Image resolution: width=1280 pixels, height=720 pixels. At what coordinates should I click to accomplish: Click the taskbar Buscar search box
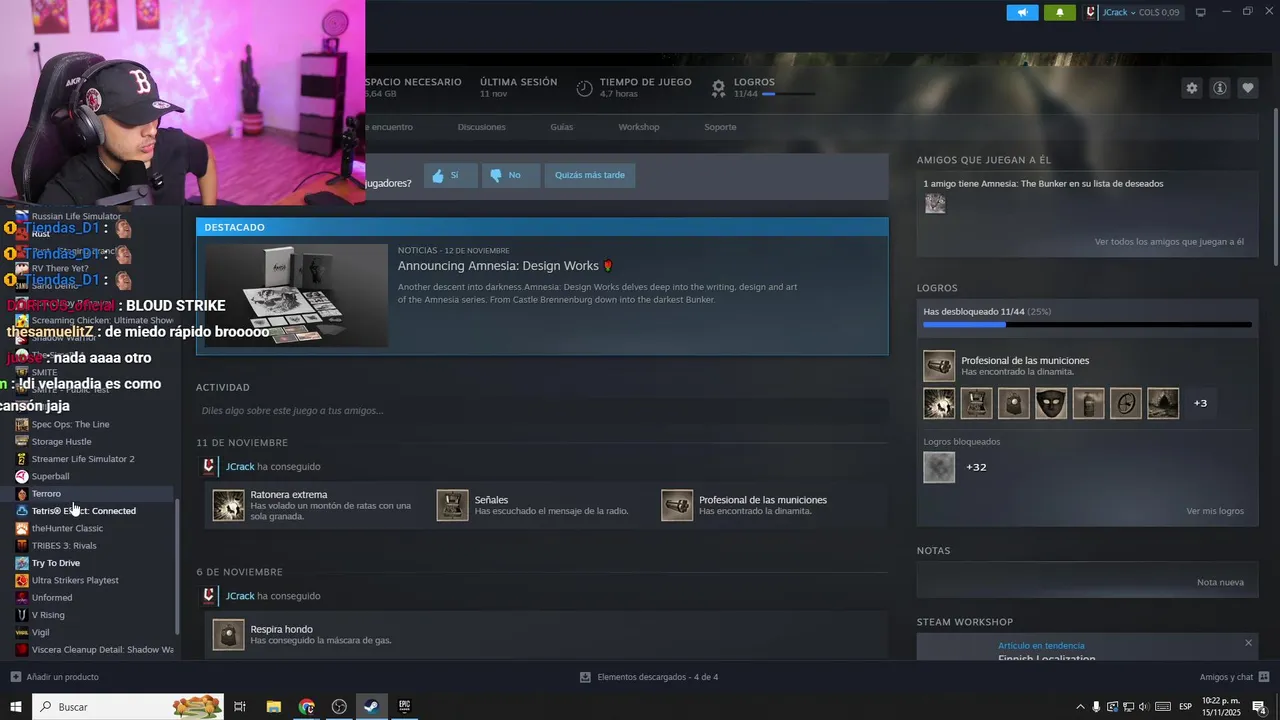click(128, 707)
